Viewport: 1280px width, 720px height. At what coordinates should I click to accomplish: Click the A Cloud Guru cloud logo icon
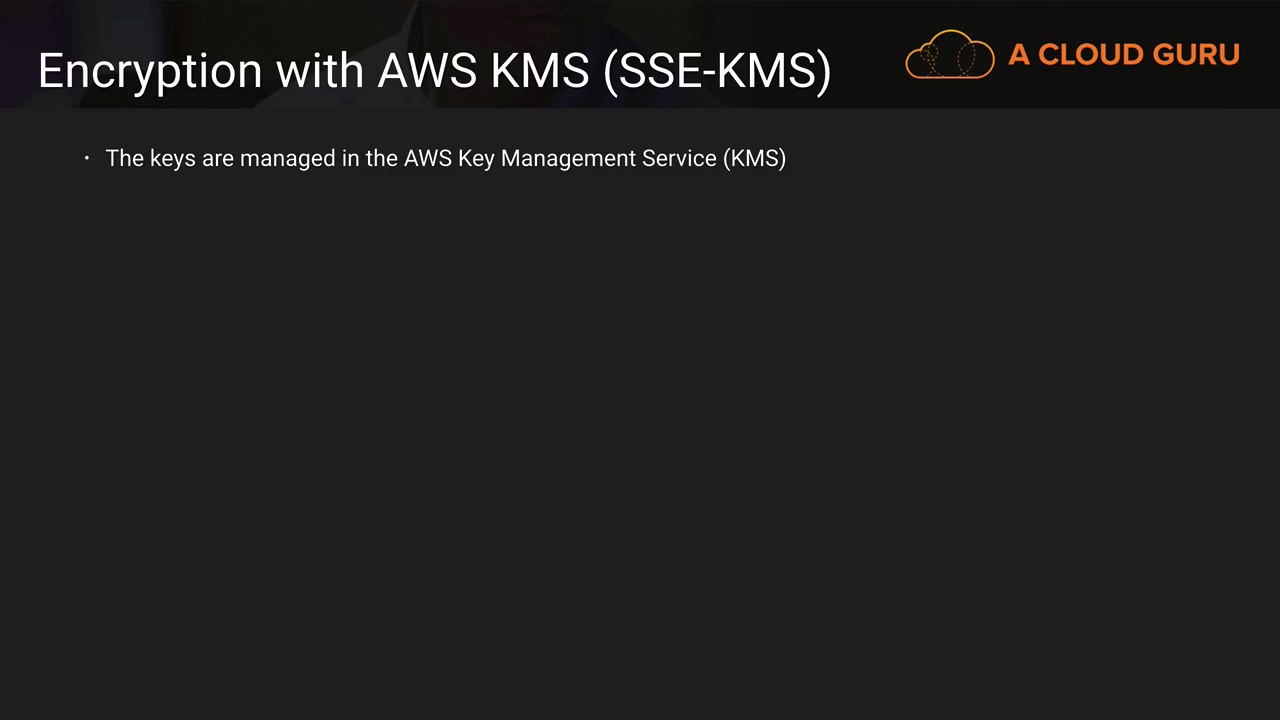click(949, 55)
